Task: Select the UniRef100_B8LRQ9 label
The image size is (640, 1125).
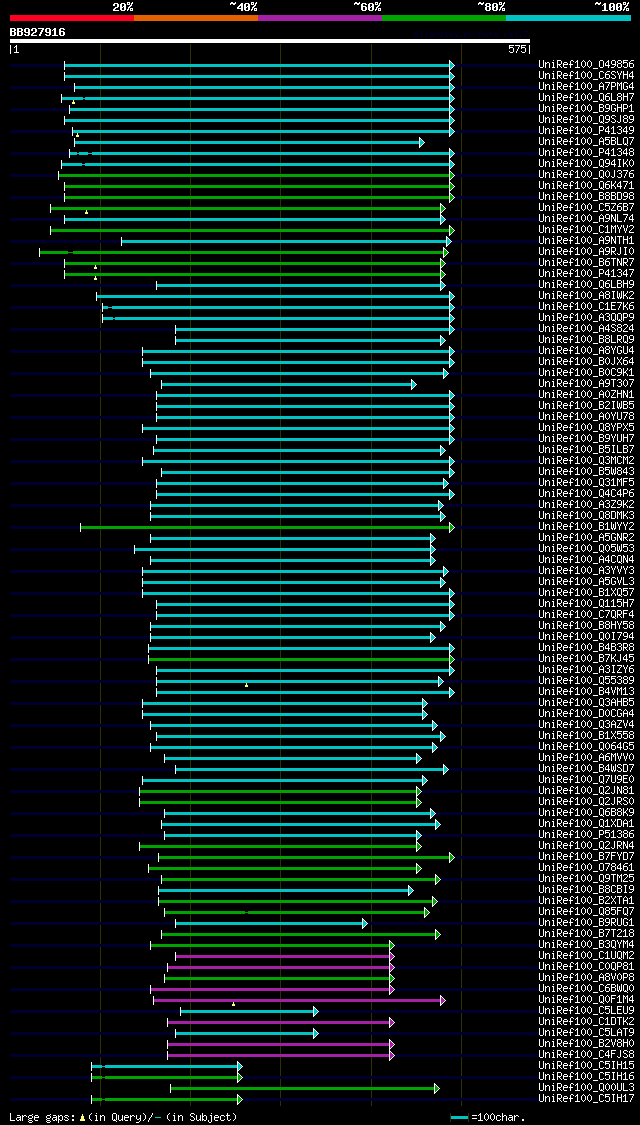Action: 586,339
